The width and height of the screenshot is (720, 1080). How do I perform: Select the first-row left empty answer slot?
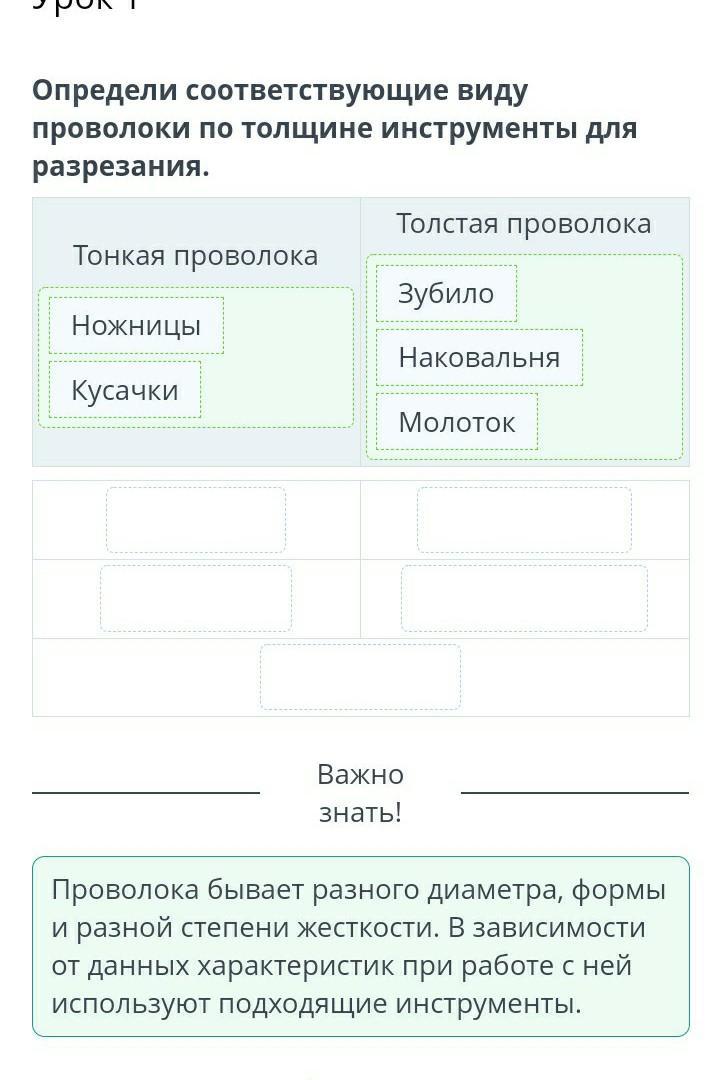(x=196, y=520)
